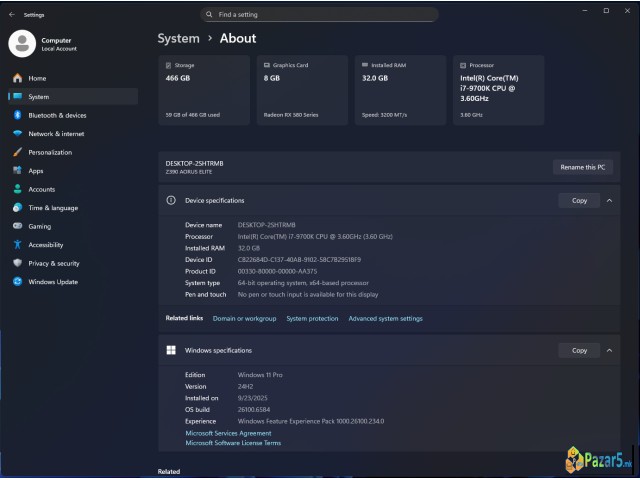Click the Installed on date value

[252, 398]
